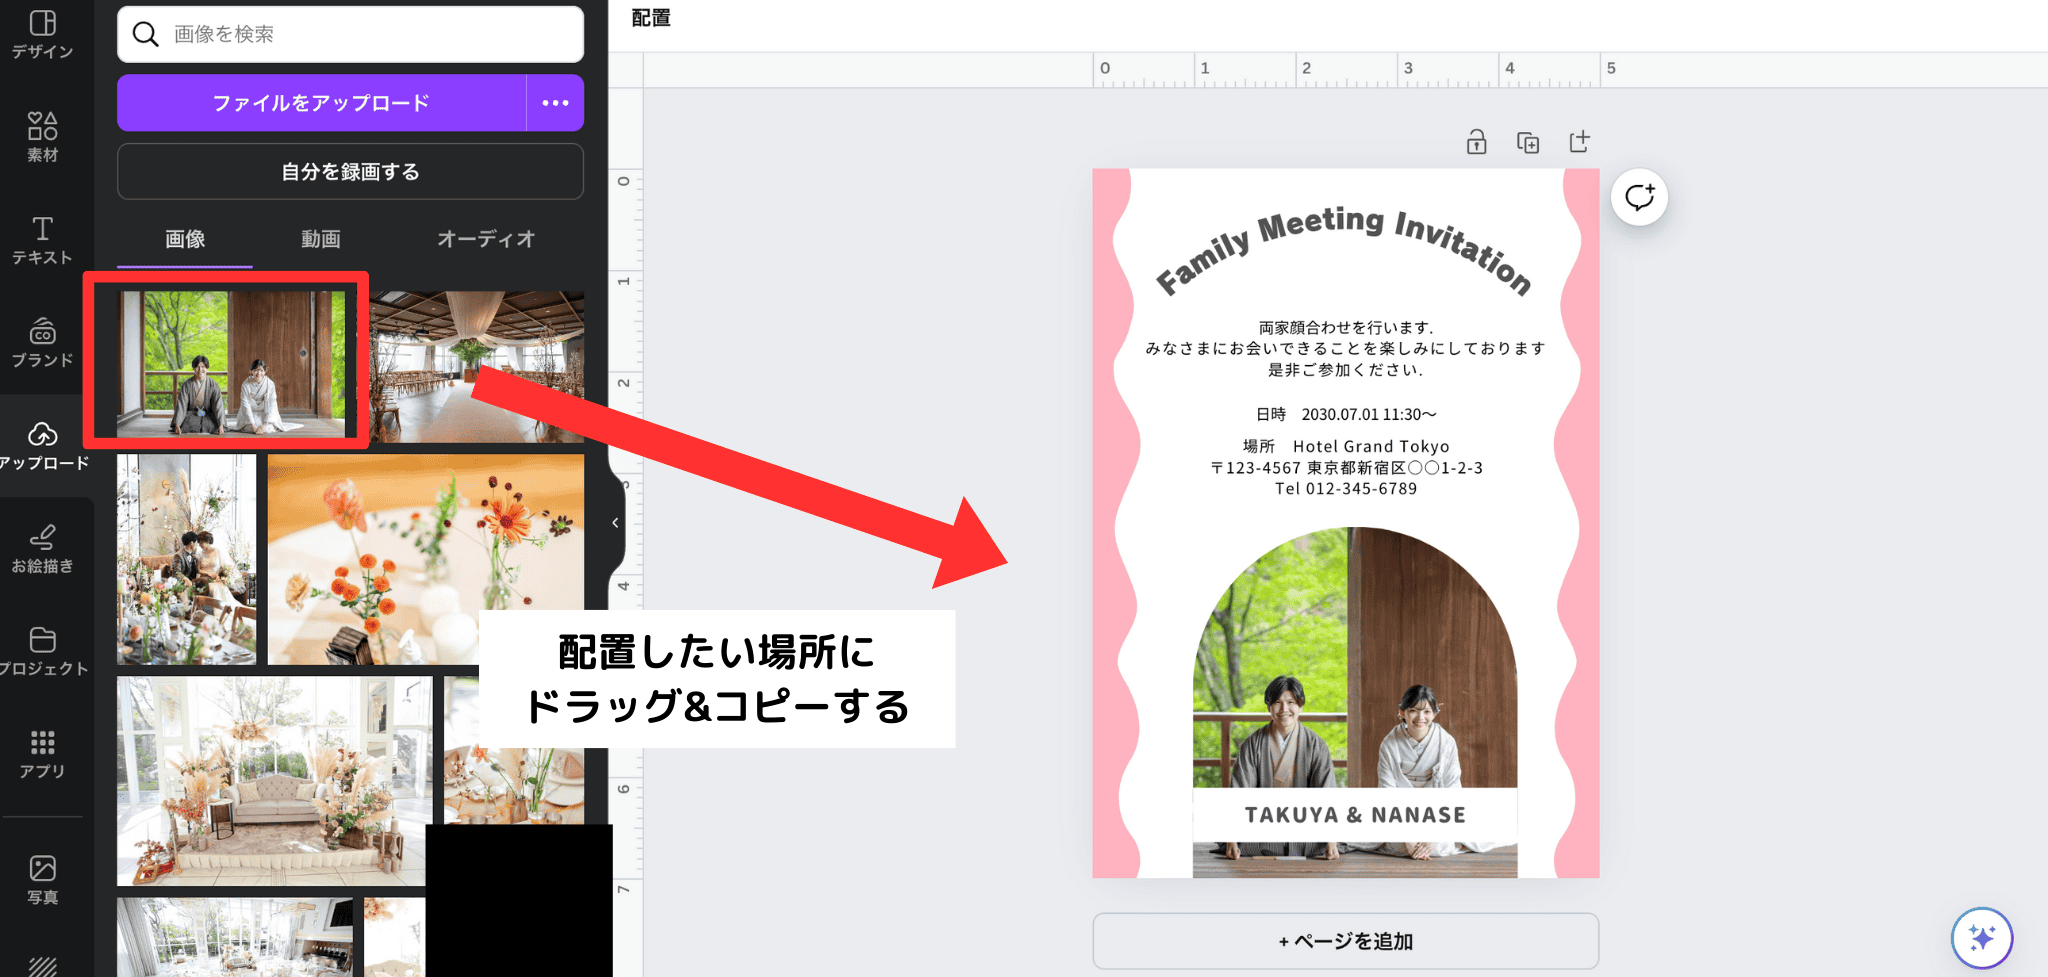The height and width of the screenshot is (977, 2048).
Task: Open the ブランド (Brand) sidebar panel
Action: point(42,342)
